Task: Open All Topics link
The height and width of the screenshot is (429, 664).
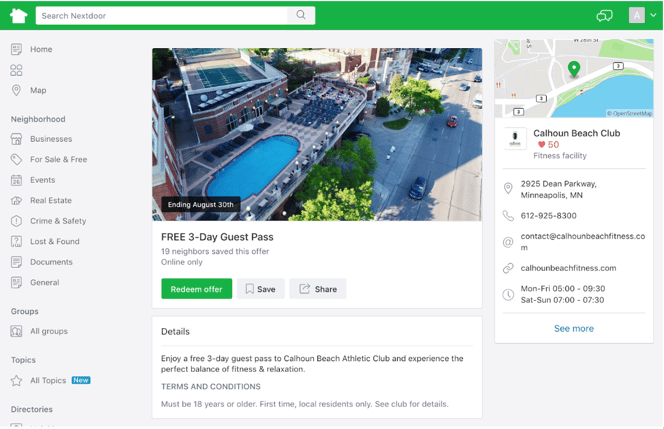Action: pos(48,380)
